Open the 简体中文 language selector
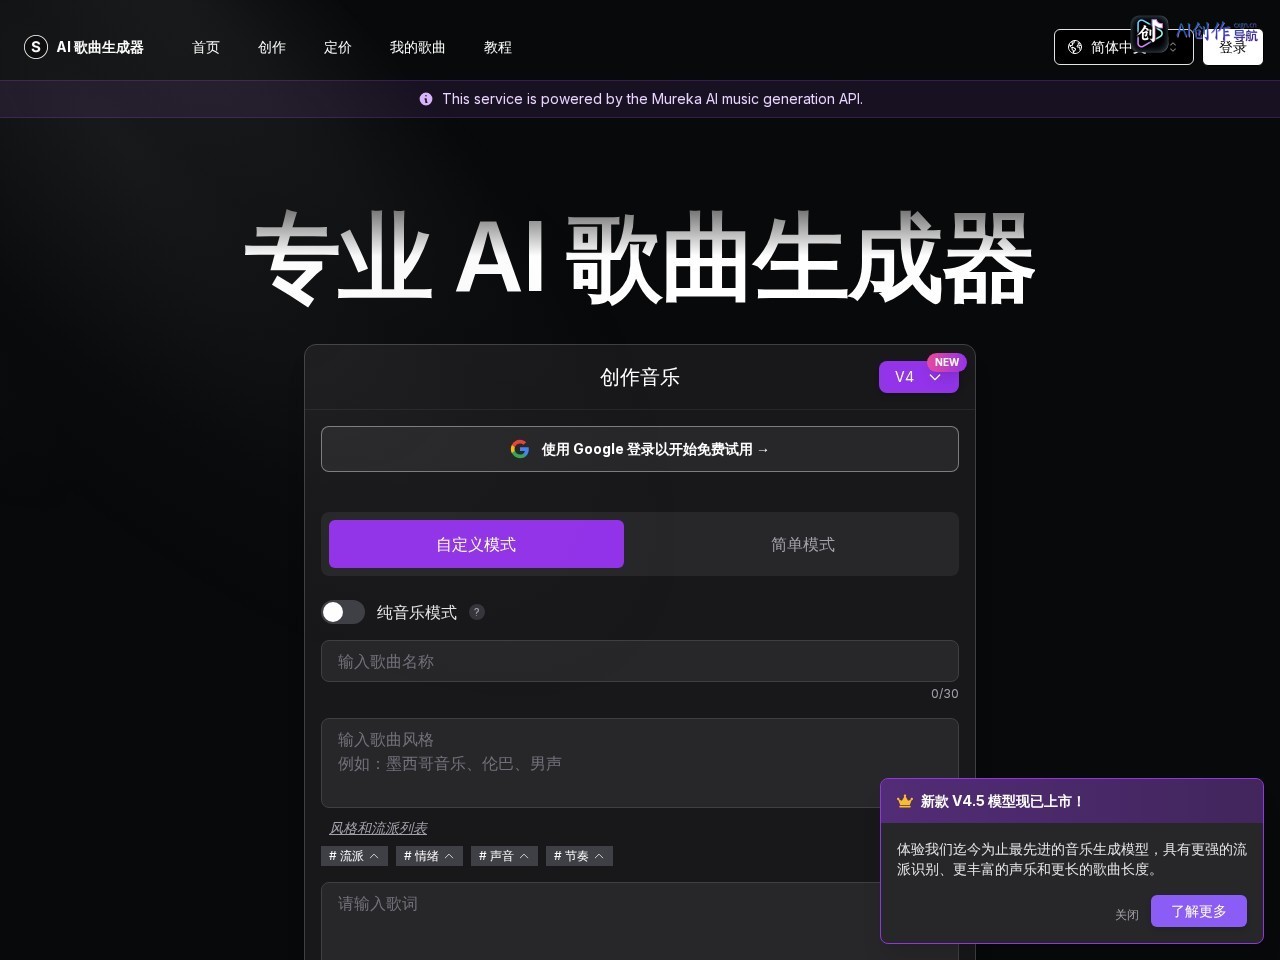This screenshot has width=1280, height=960. [x=1124, y=47]
